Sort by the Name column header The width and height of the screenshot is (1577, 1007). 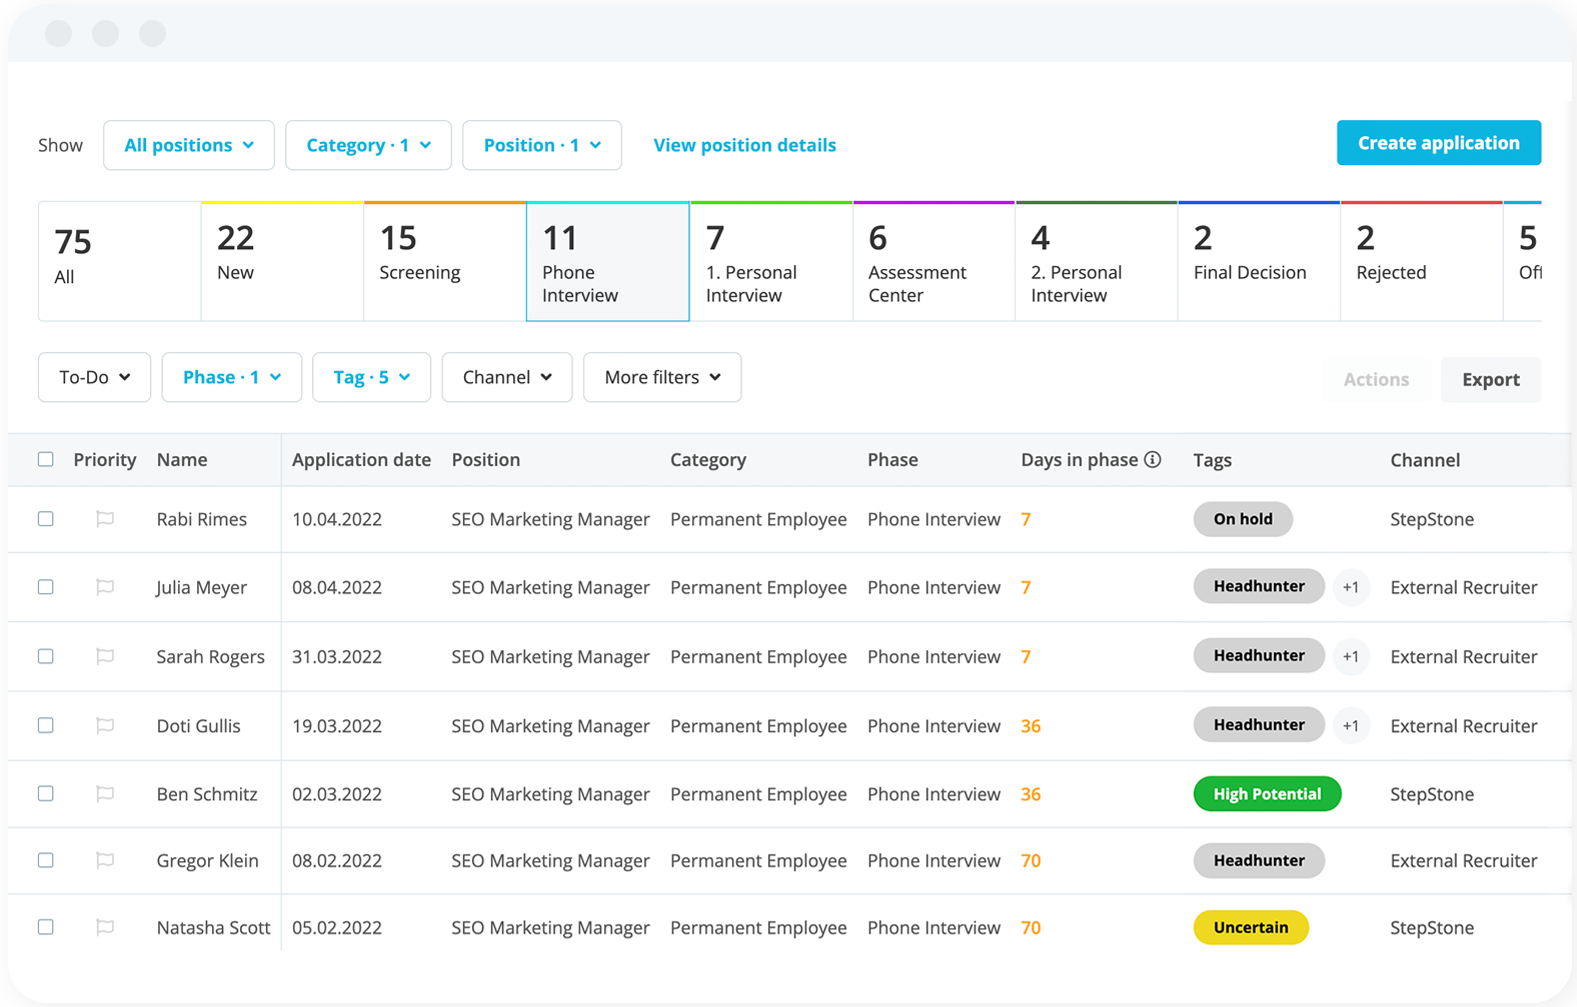pos(182,459)
